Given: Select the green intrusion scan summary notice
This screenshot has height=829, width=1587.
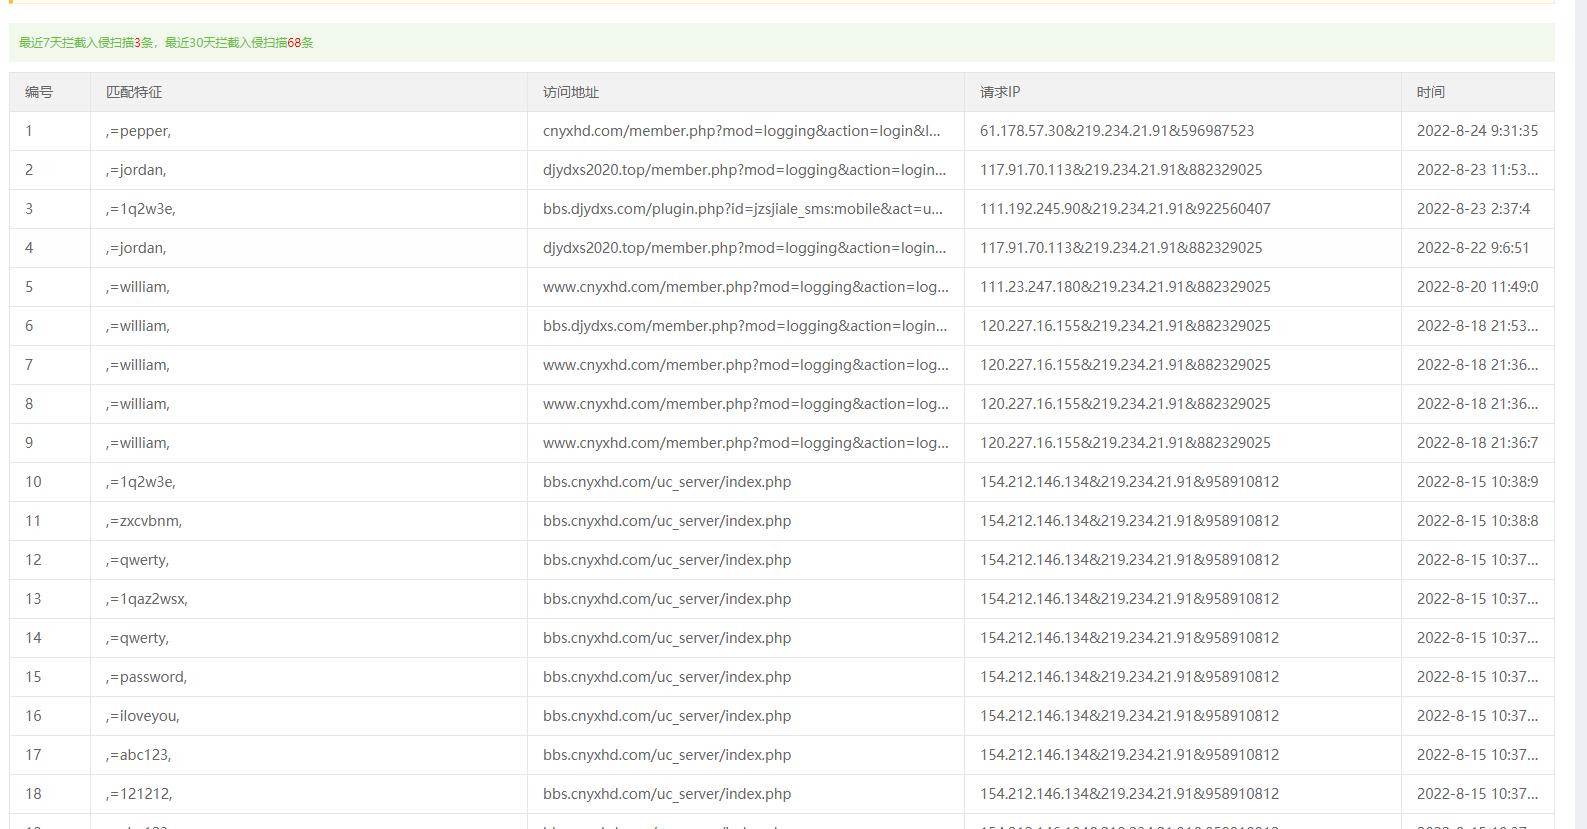Looking at the screenshot, I should [x=782, y=43].
